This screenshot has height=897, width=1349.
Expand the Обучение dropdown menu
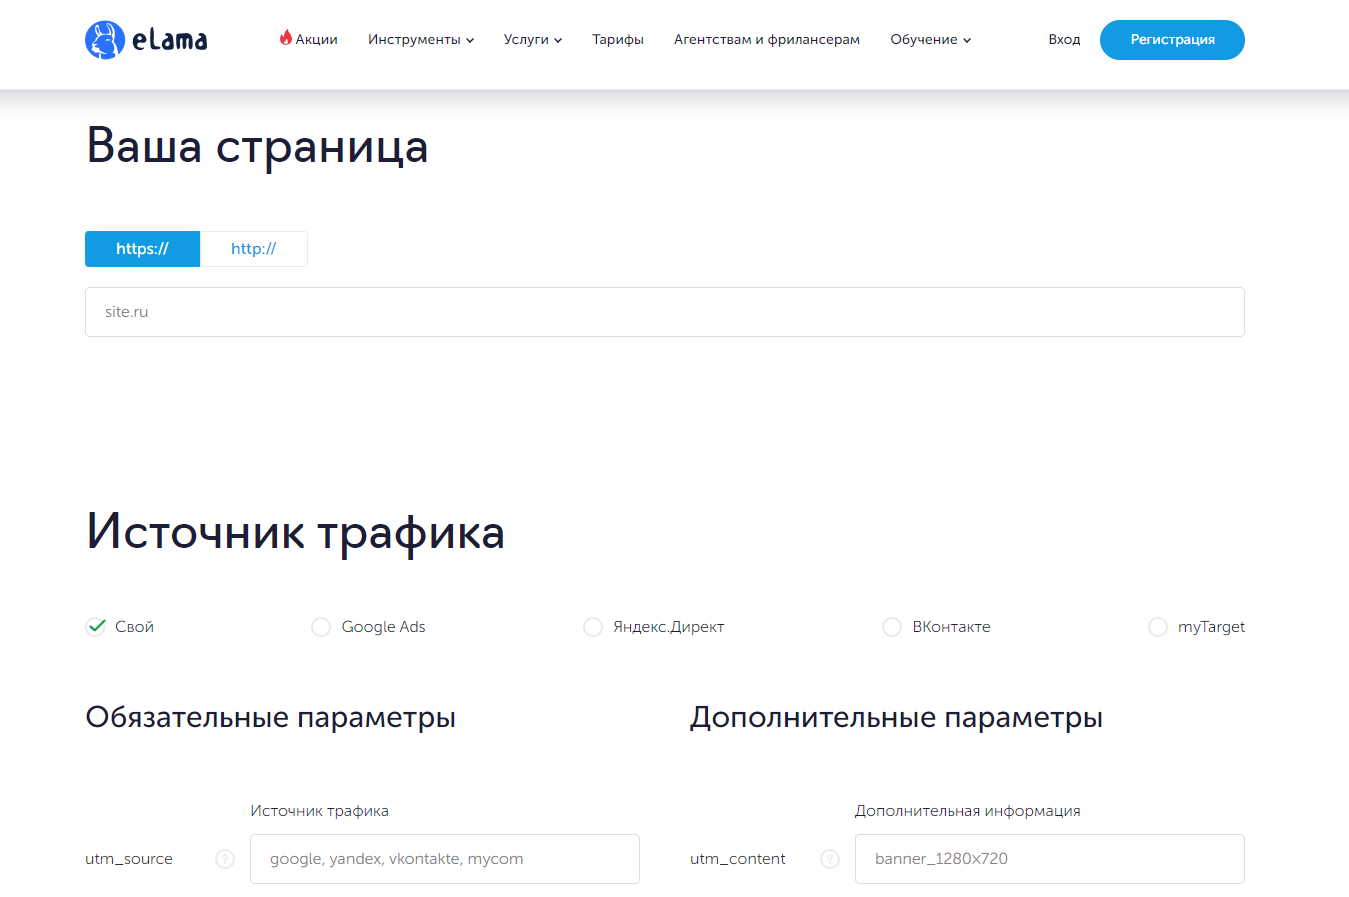point(930,40)
